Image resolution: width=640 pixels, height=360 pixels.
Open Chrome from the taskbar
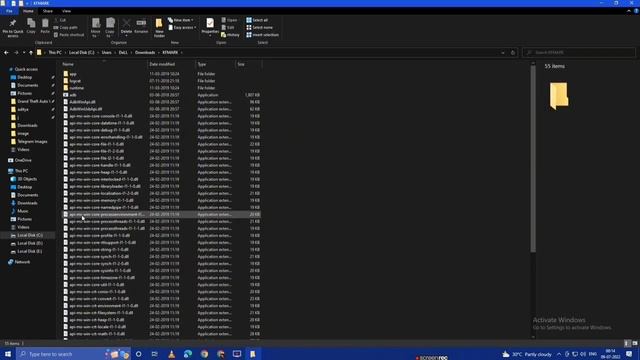[x=204, y=354]
